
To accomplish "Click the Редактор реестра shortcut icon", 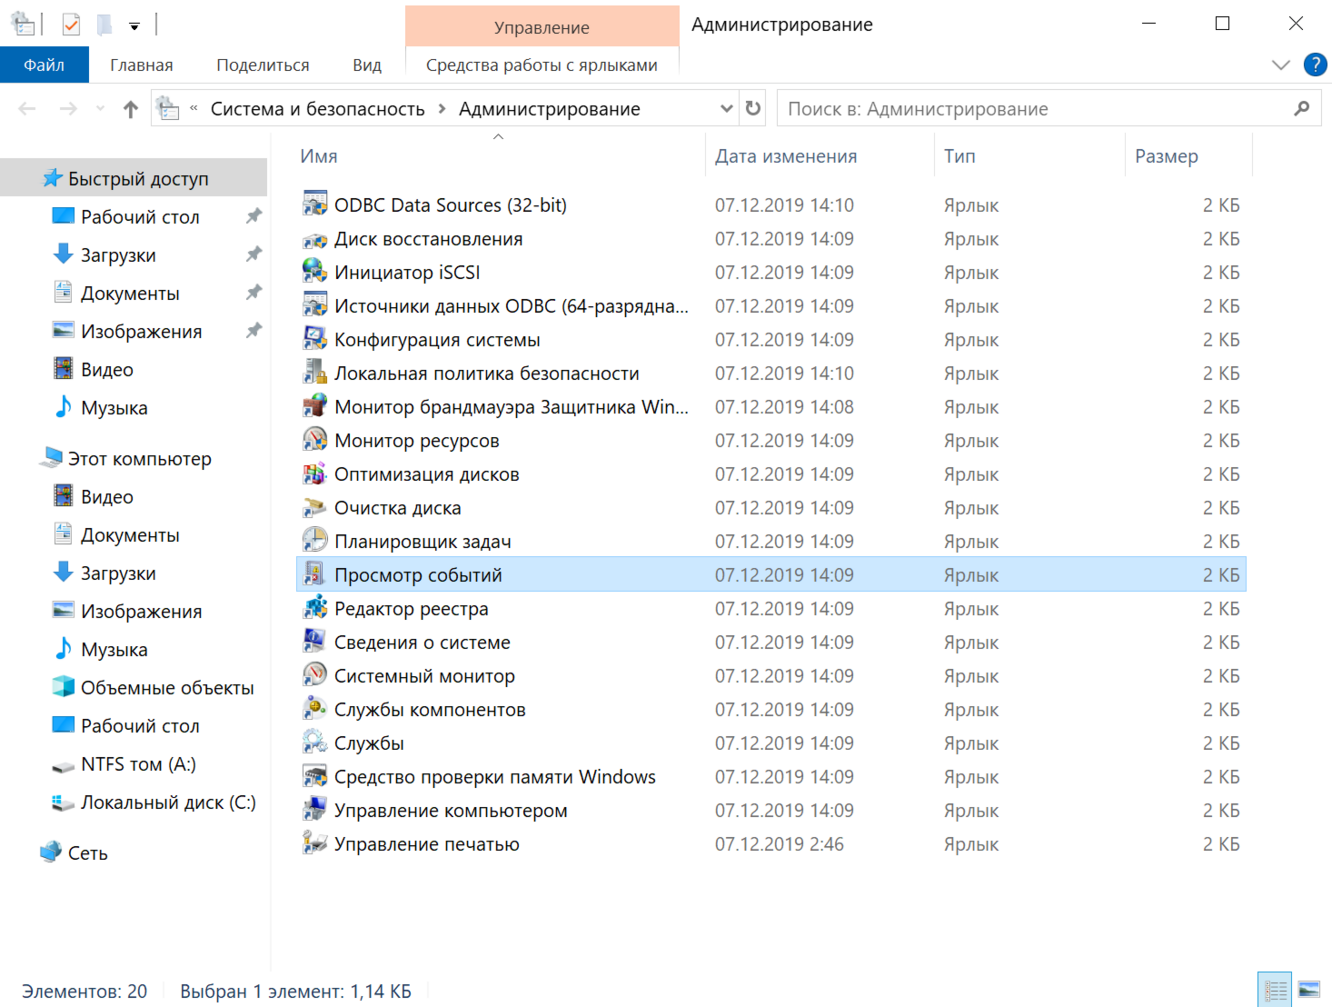I will click(315, 608).
